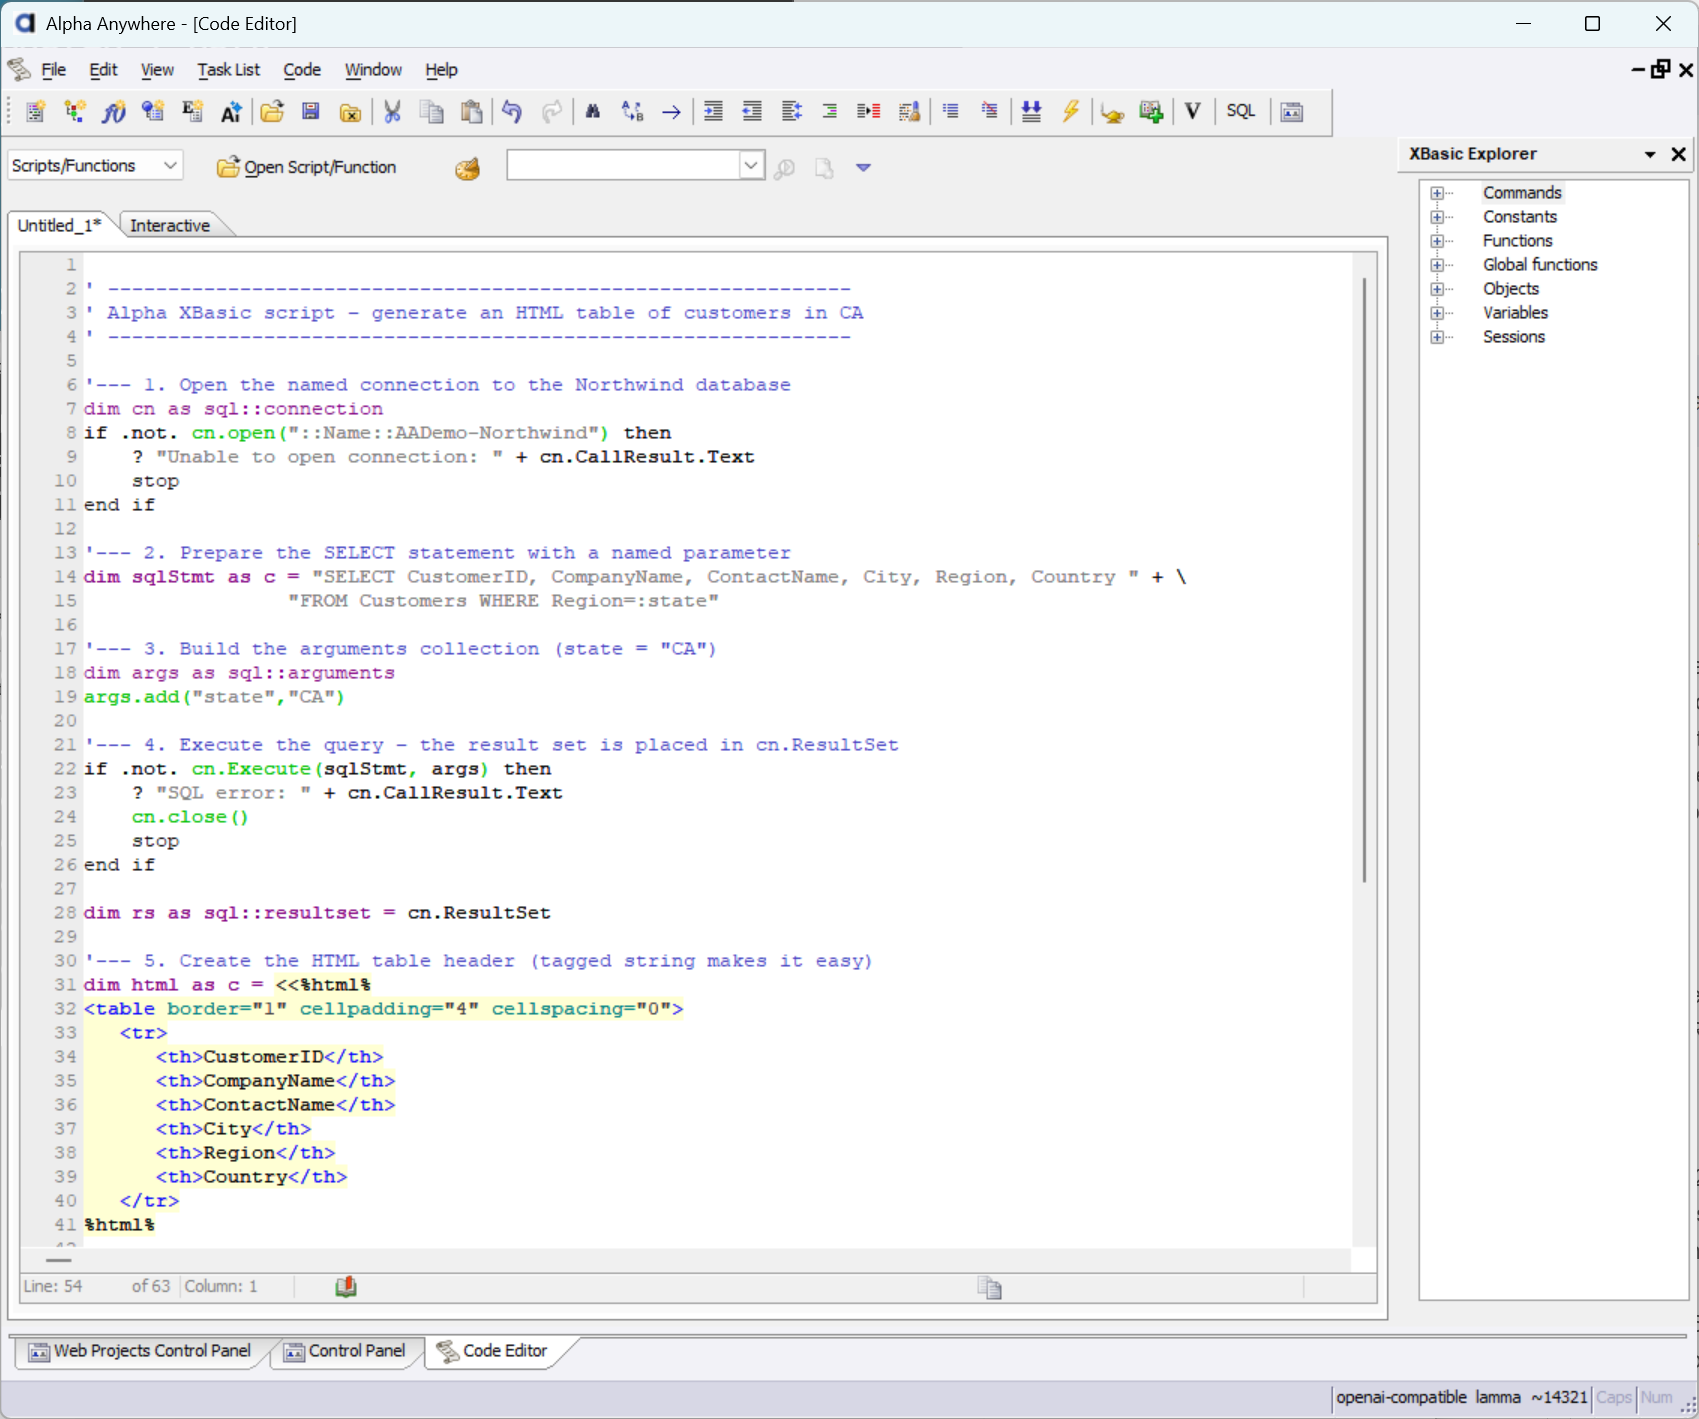Expand the Variables tree node

1437,313
